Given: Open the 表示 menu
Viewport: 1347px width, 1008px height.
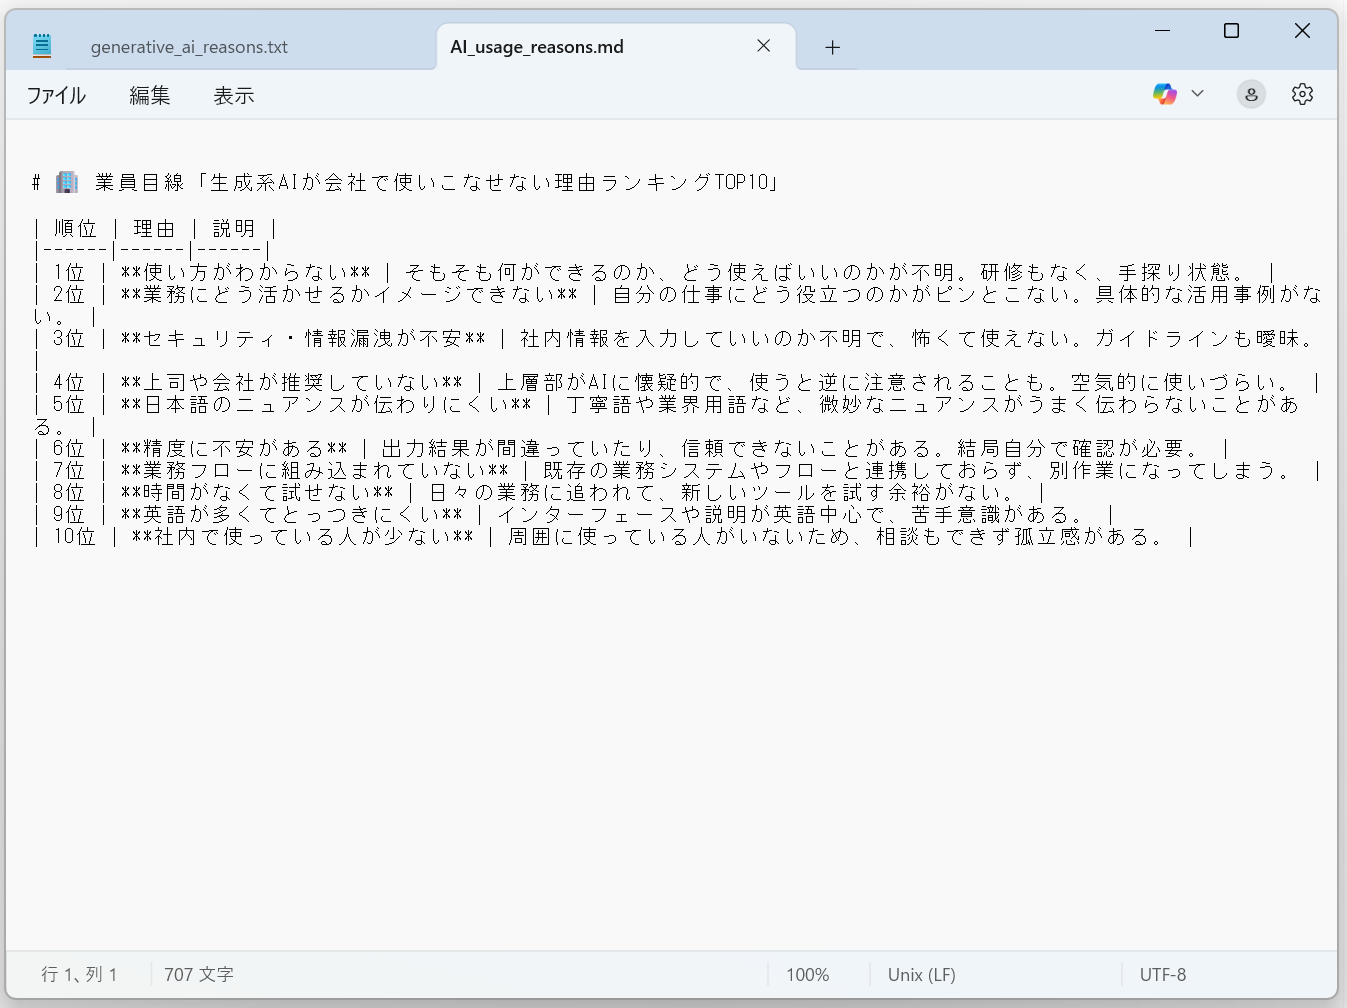Looking at the screenshot, I should (x=233, y=96).
